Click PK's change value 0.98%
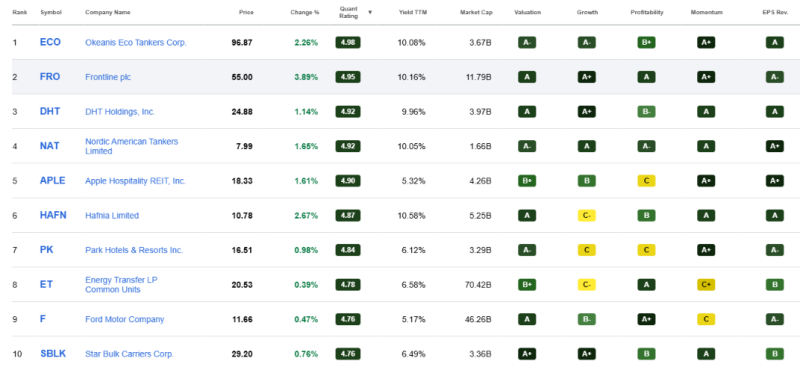This screenshot has width=800, height=367. point(306,250)
